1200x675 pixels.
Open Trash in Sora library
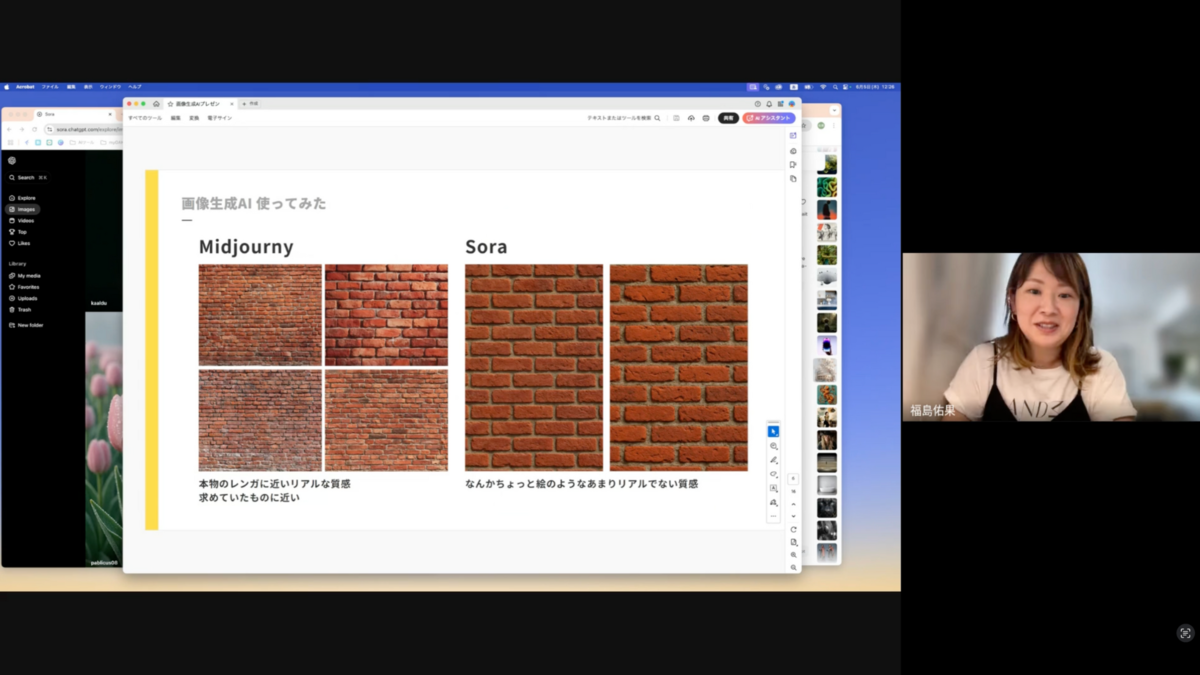coord(20,309)
